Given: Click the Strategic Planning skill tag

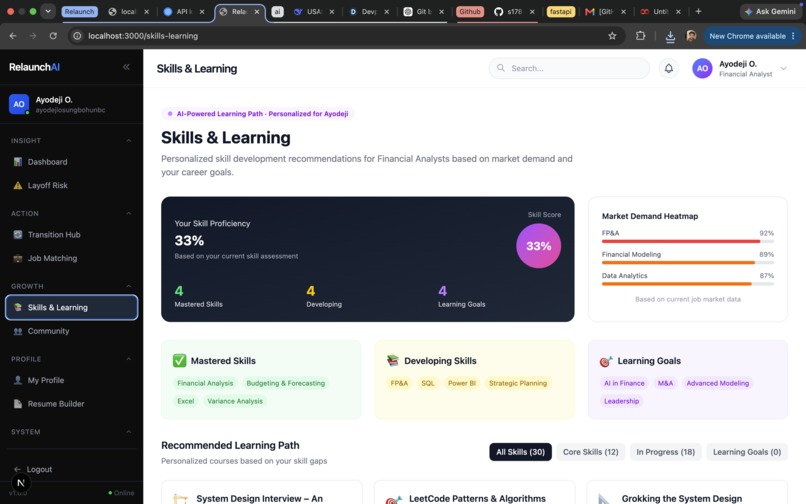Looking at the screenshot, I should coord(518,383).
